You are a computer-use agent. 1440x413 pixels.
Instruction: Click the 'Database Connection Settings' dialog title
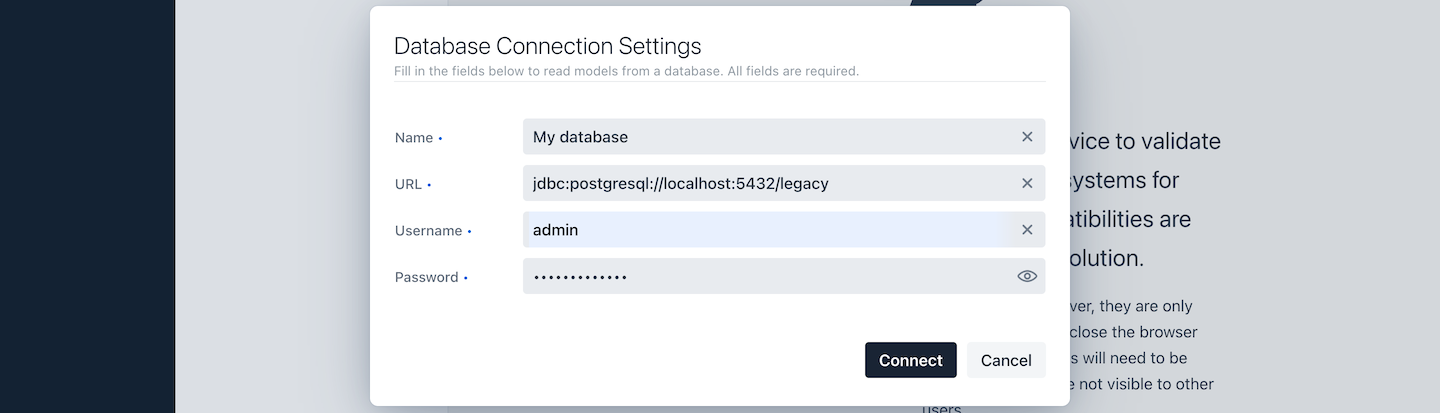pos(547,46)
